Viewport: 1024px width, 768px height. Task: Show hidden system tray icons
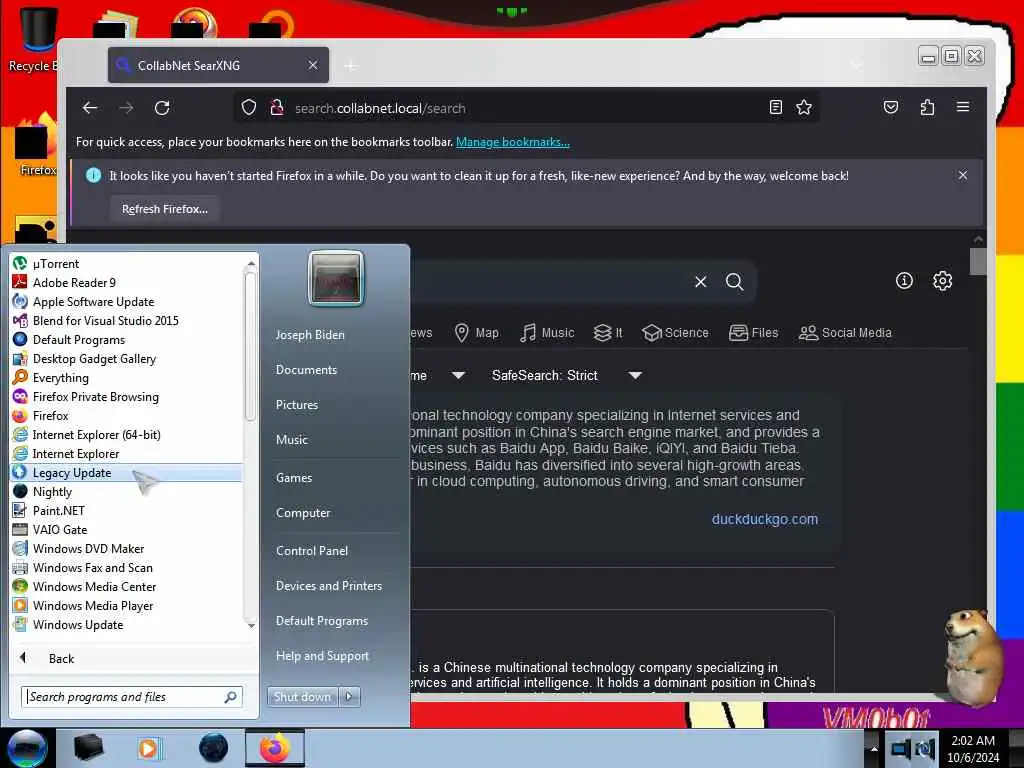874,748
